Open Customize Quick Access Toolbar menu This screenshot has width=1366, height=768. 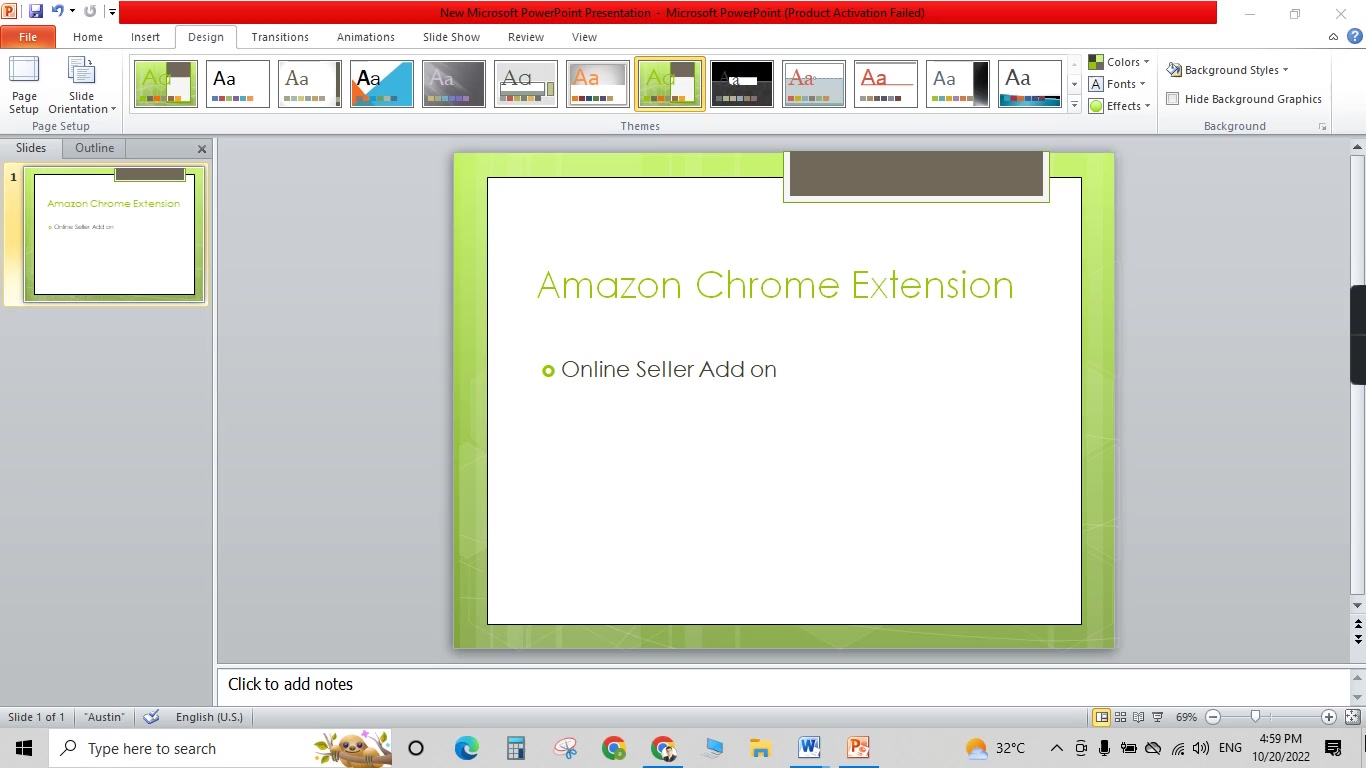(x=112, y=12)
